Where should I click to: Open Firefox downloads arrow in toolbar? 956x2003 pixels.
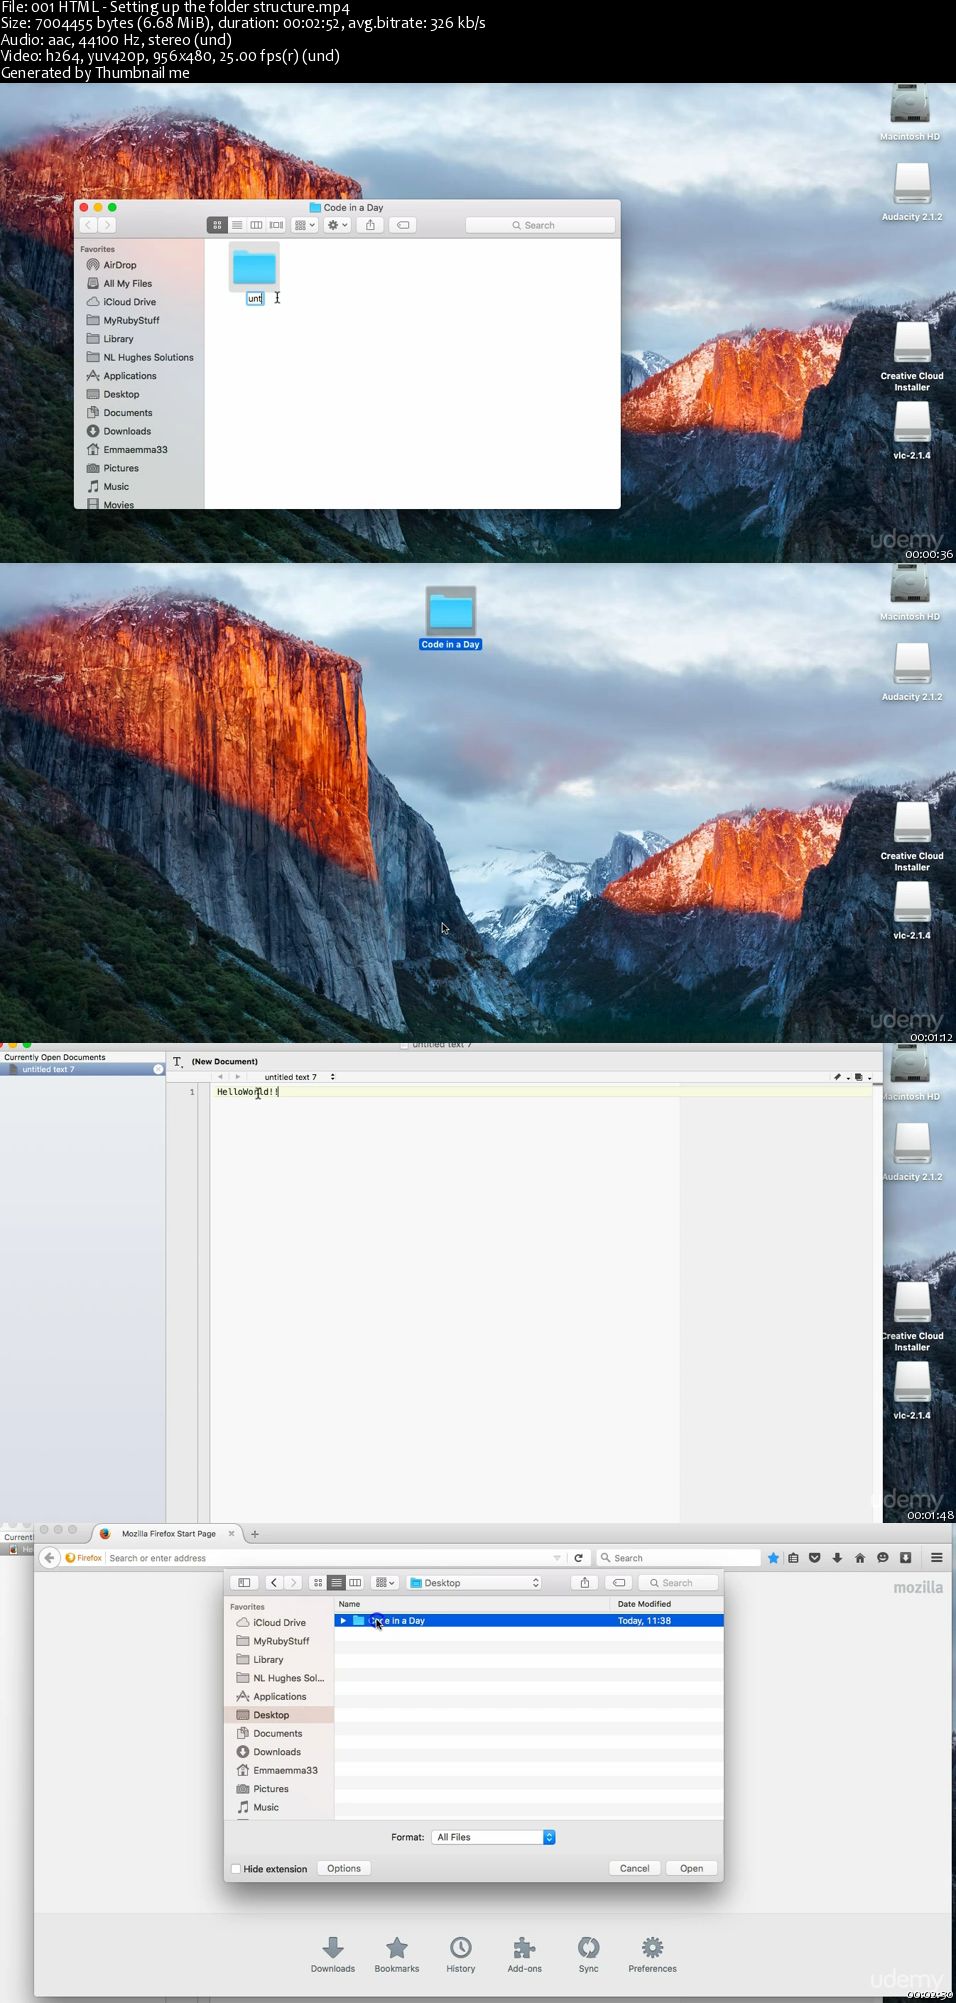click(x=837, y=1558)
